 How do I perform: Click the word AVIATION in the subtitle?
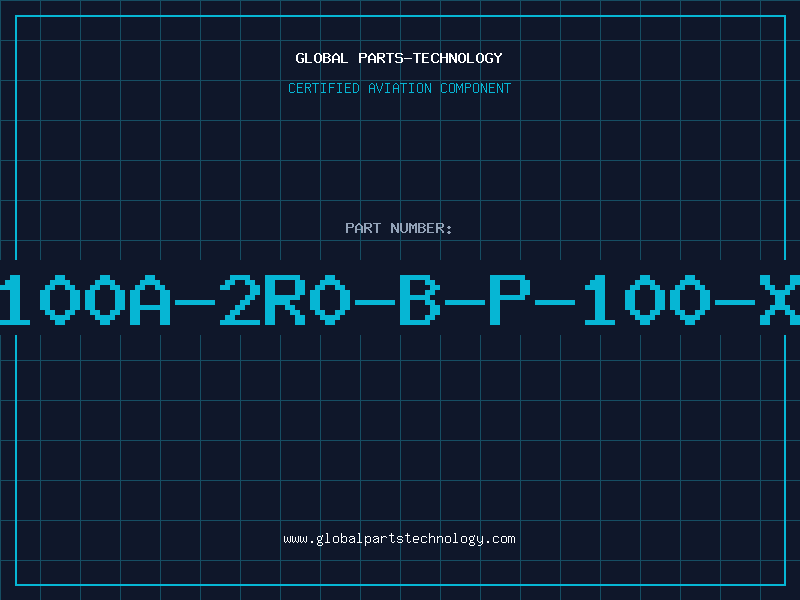[400, 88]
